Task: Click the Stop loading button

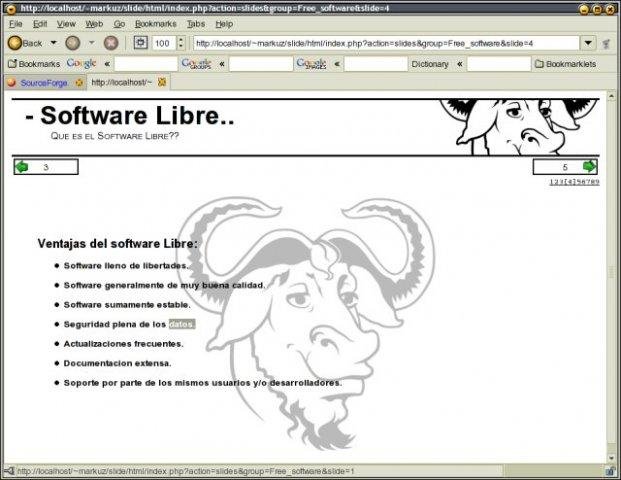Action: point(111,43)
